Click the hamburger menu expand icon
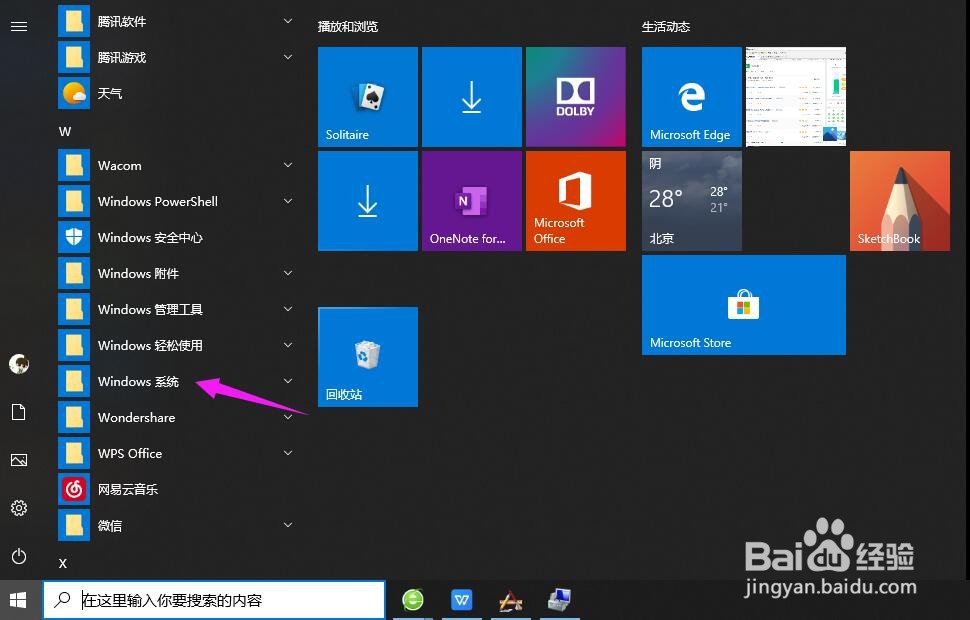Image resolution: width=970 pixels, height=620 pixels. pos(19,26)
